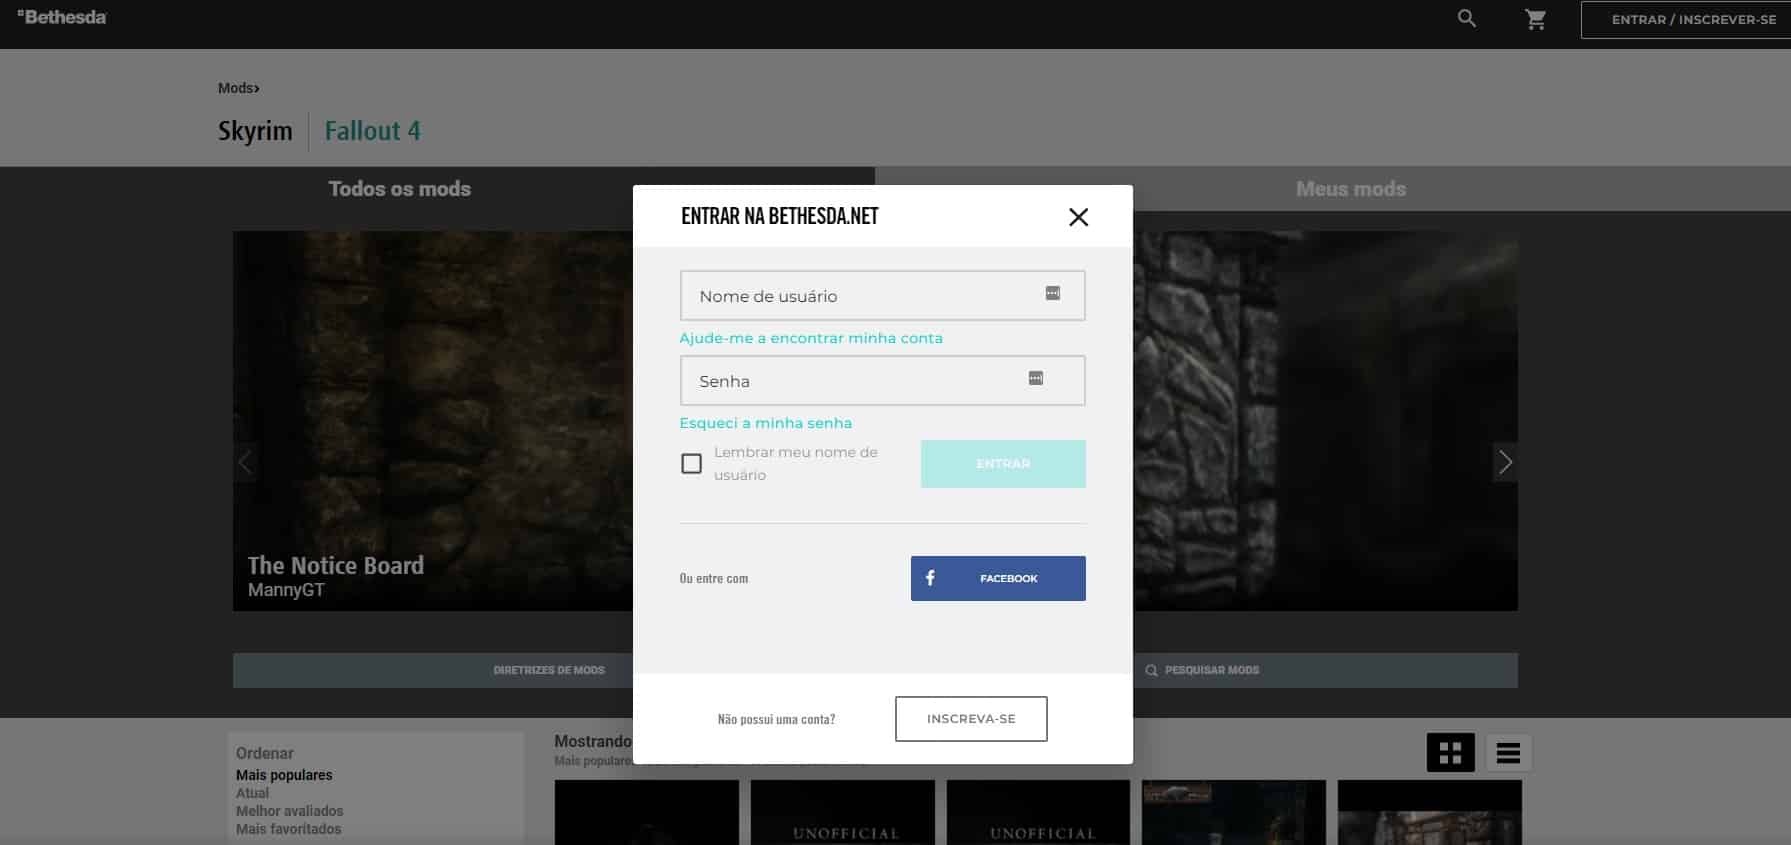Viewport: 1791px width, 845px height.
Task: Click the Bethesda logo
Action: (62, 17)
